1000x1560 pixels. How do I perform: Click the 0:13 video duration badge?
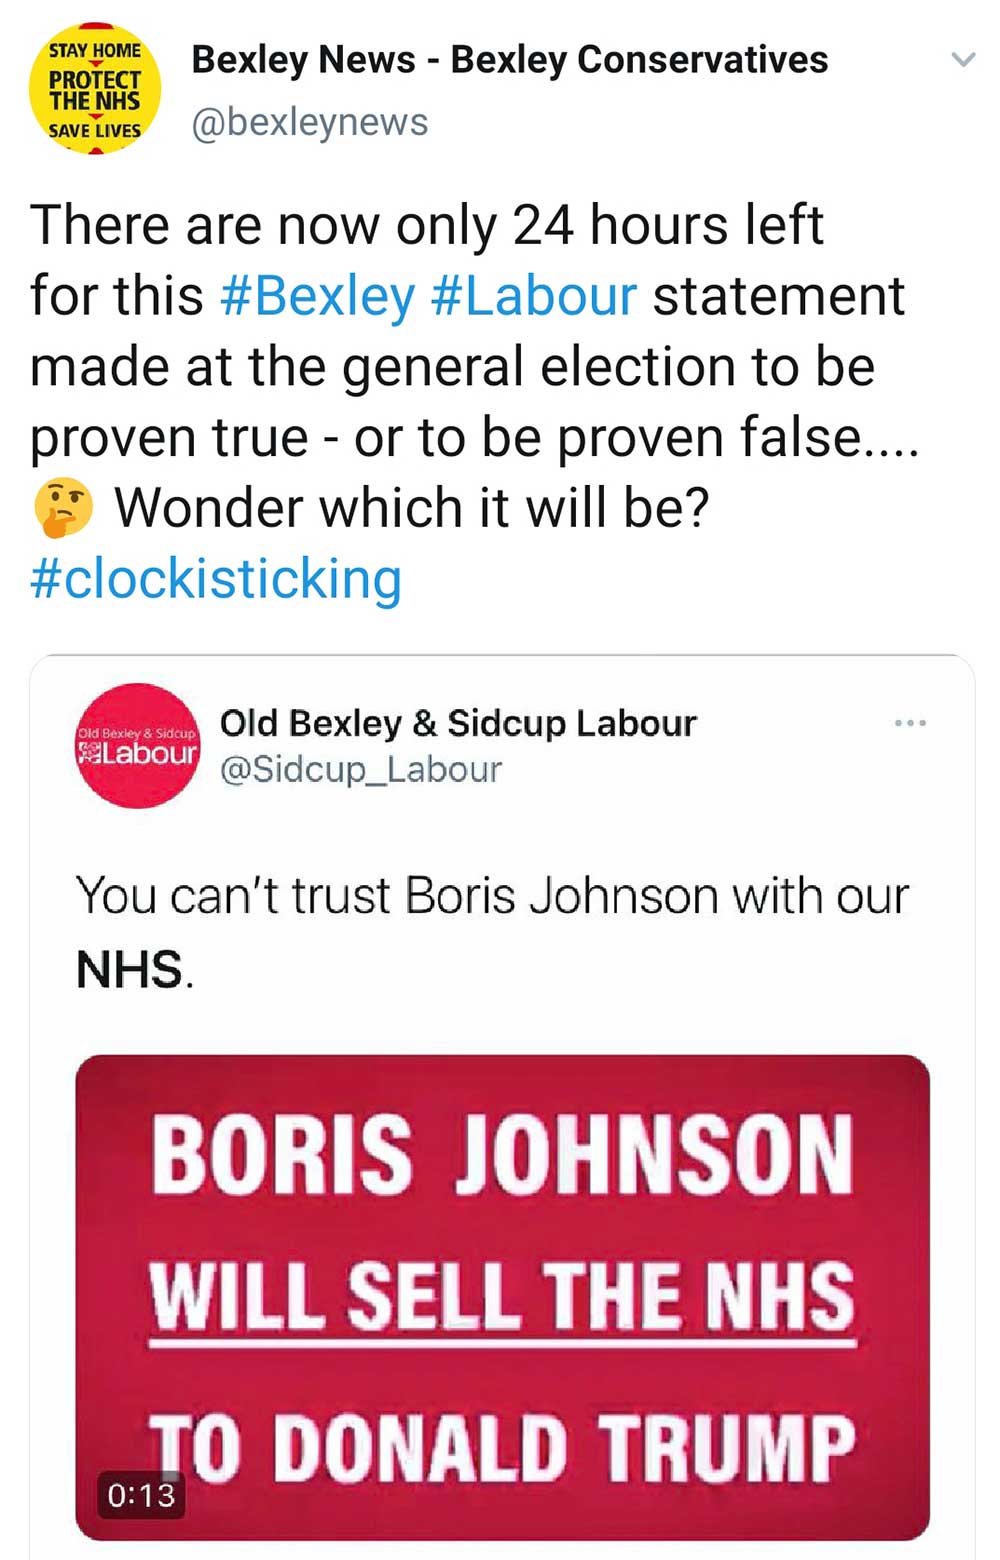(141, 1495)
